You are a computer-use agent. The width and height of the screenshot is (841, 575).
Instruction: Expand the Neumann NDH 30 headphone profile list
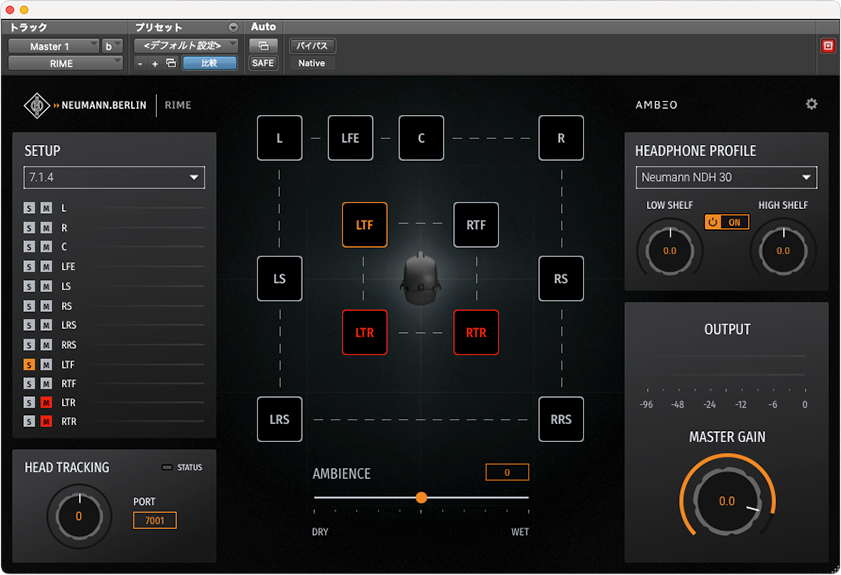pyautogui.click(x=726, y=178)
